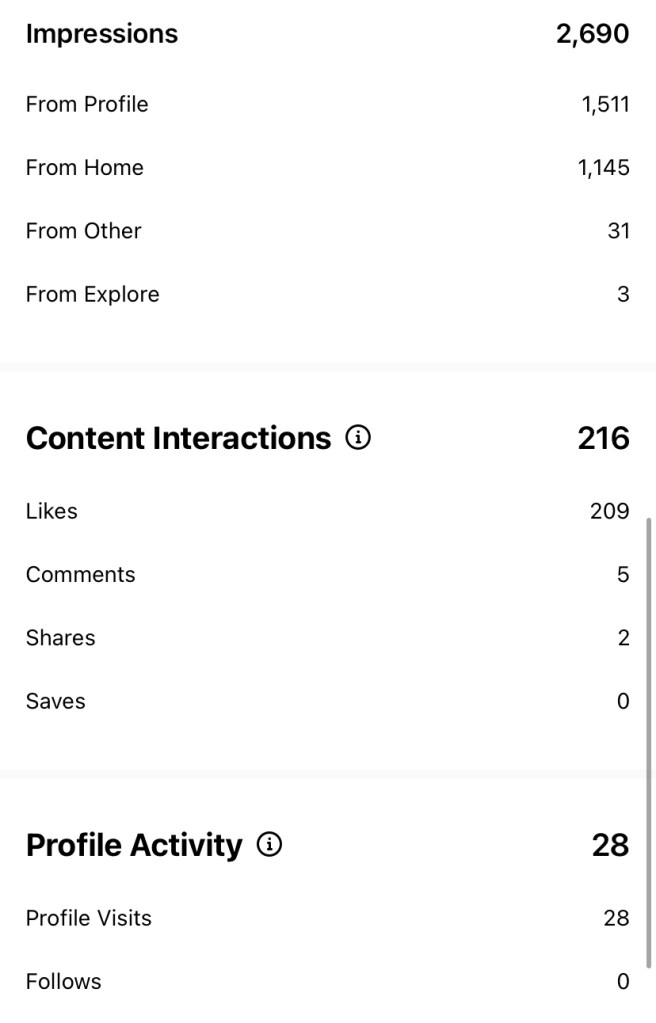Tap the Profile Visits row label
The height and width of the screenshot is (1023, 656).
tap(89, 918)
